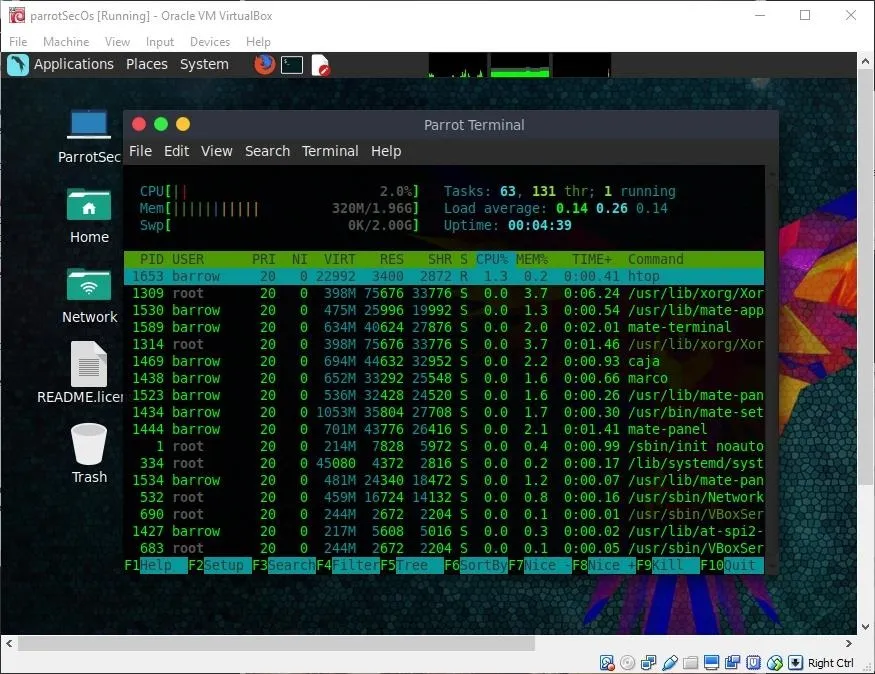875x674 pixels.
Task: Click the yellow dot of Parrot Terminal
Action: [x=183, y=124]
